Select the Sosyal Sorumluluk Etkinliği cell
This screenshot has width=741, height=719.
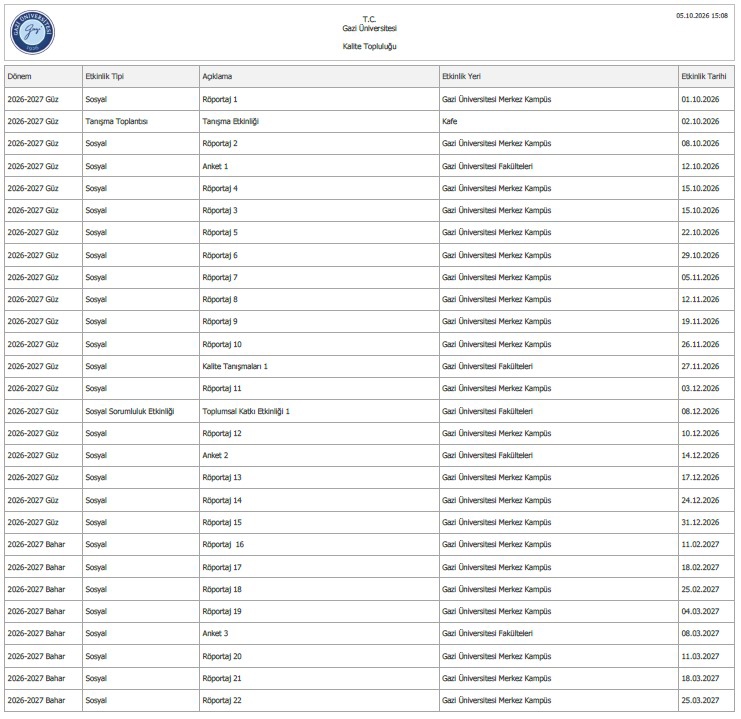pyautogui.click(x=141, y=411)
